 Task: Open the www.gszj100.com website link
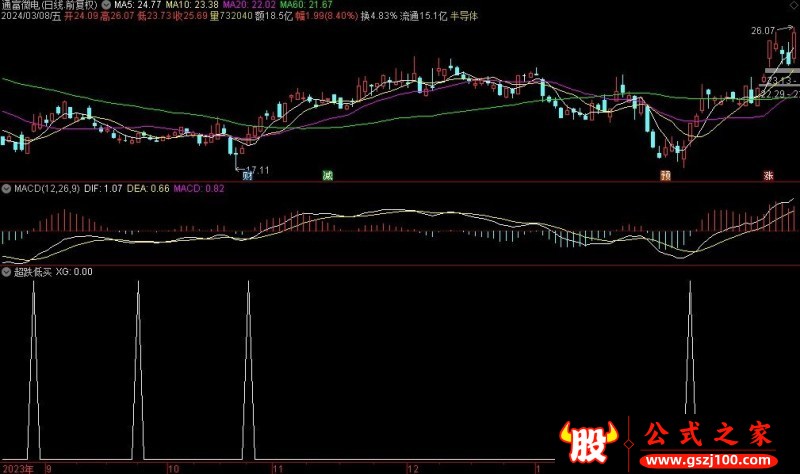[710, 459]
